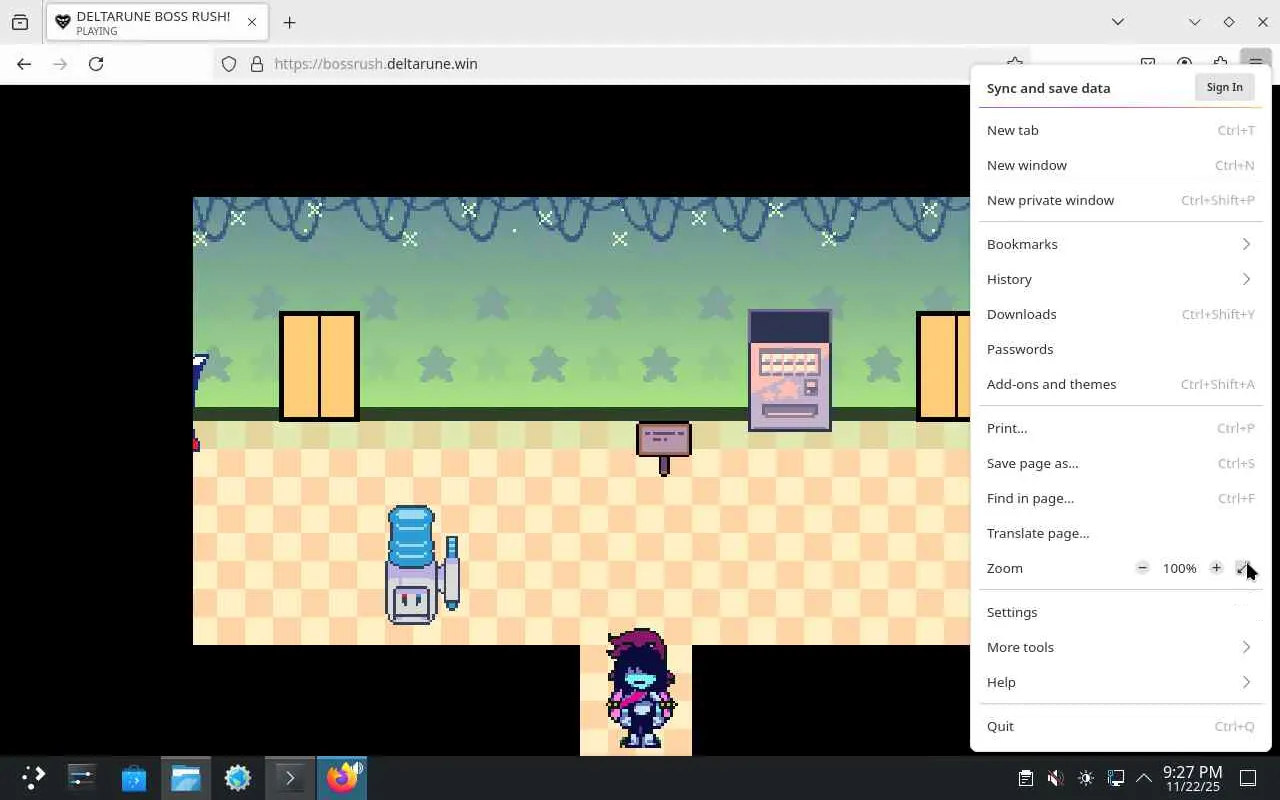Enter full screen from the Zoom row
Viewport: 1280px width, 800px height.
(1243, 568)
